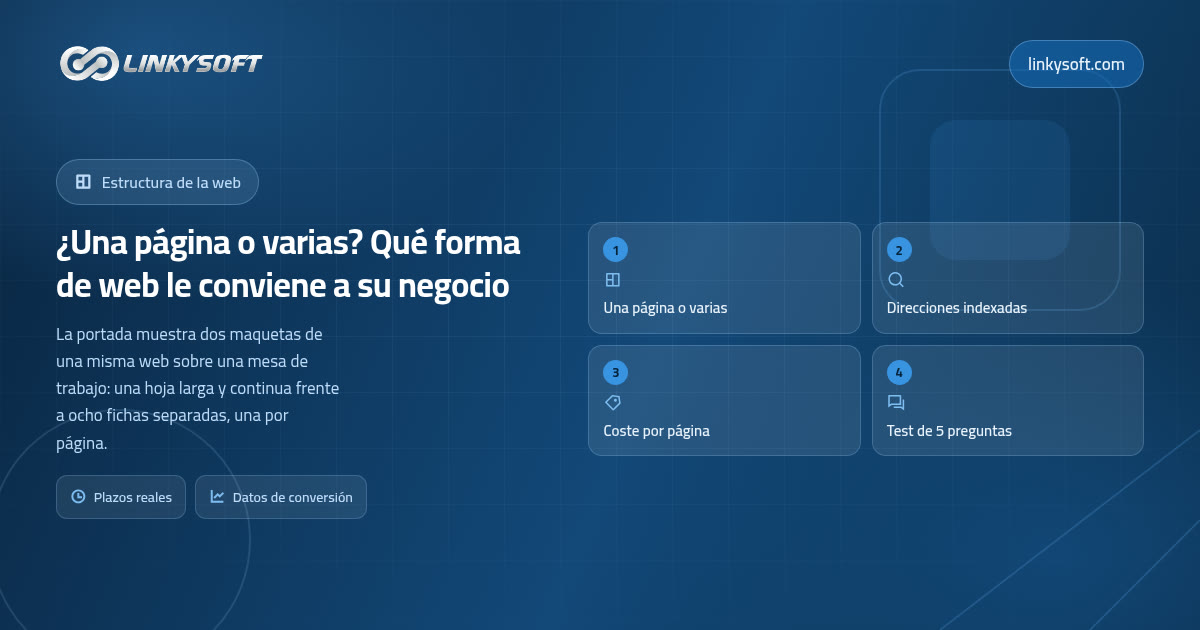Select the Plazos reales chip
This screenshot has width=1200, height=630.
point(121,497)
